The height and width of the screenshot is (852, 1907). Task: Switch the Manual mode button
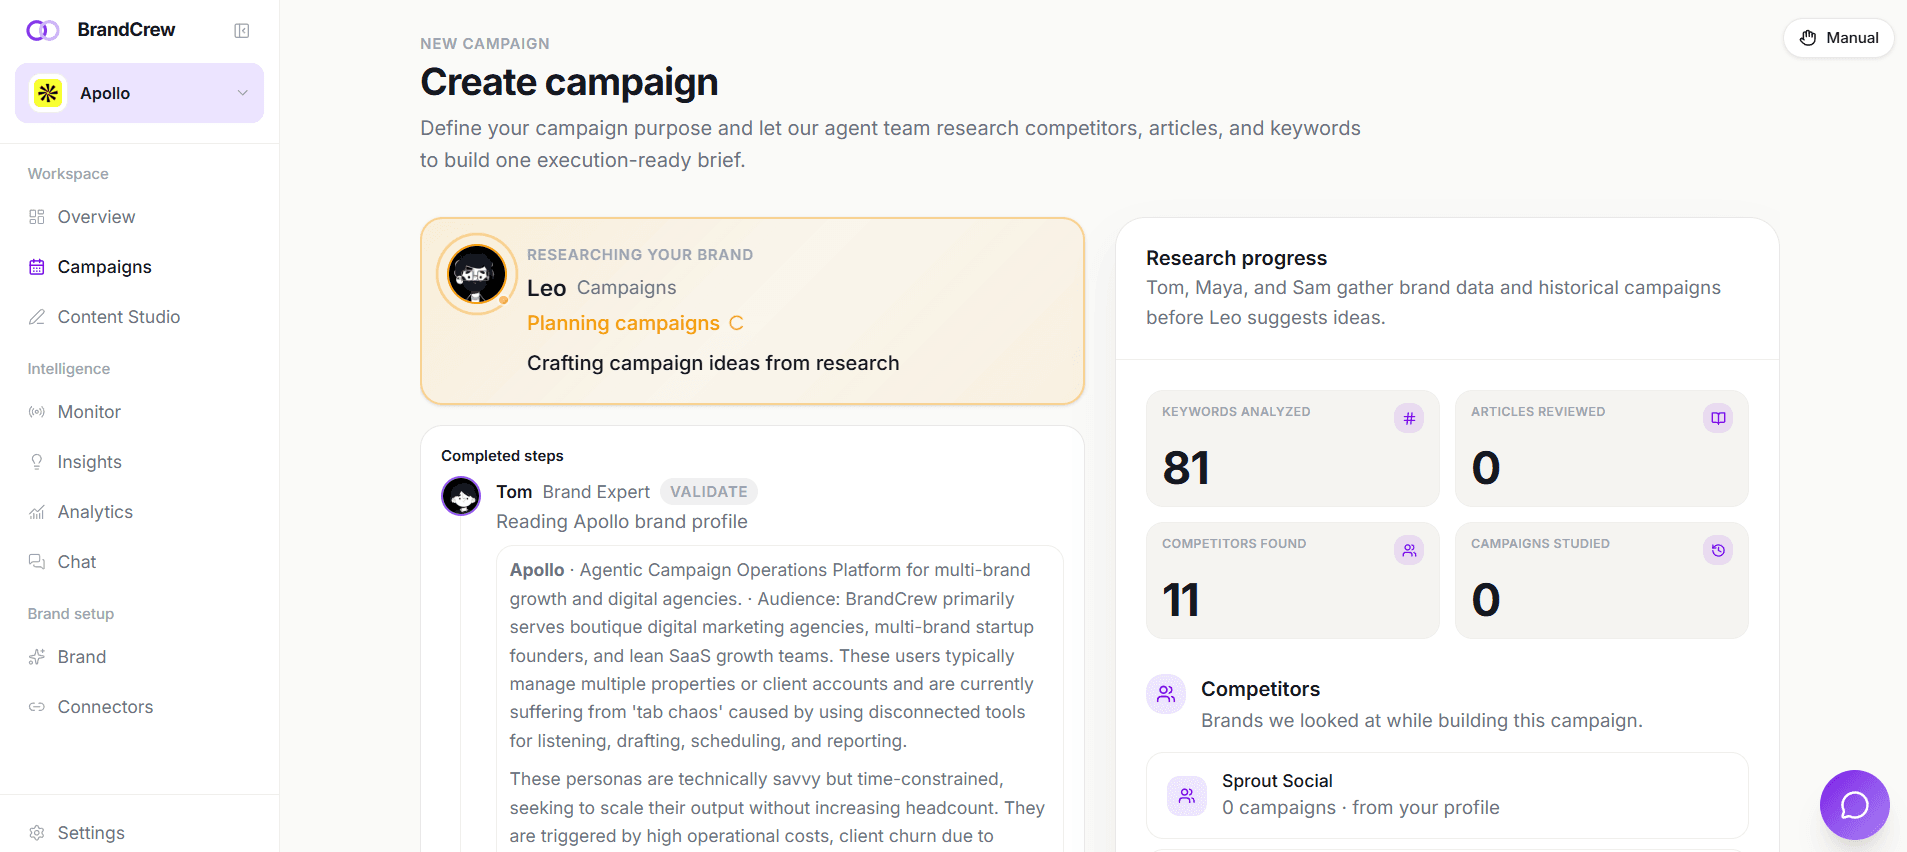pyautogui.click(x=1838, y=38)
